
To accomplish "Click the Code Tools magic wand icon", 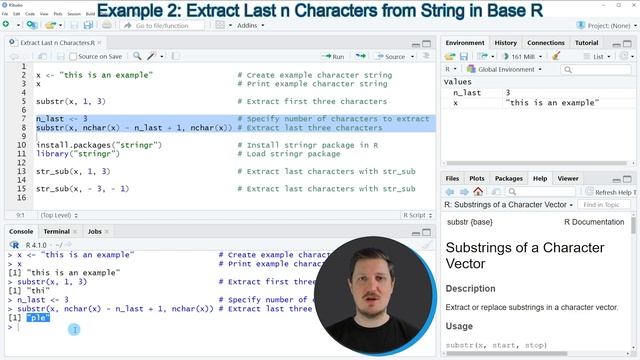I will pyautogui.click(x=152, y=56).
